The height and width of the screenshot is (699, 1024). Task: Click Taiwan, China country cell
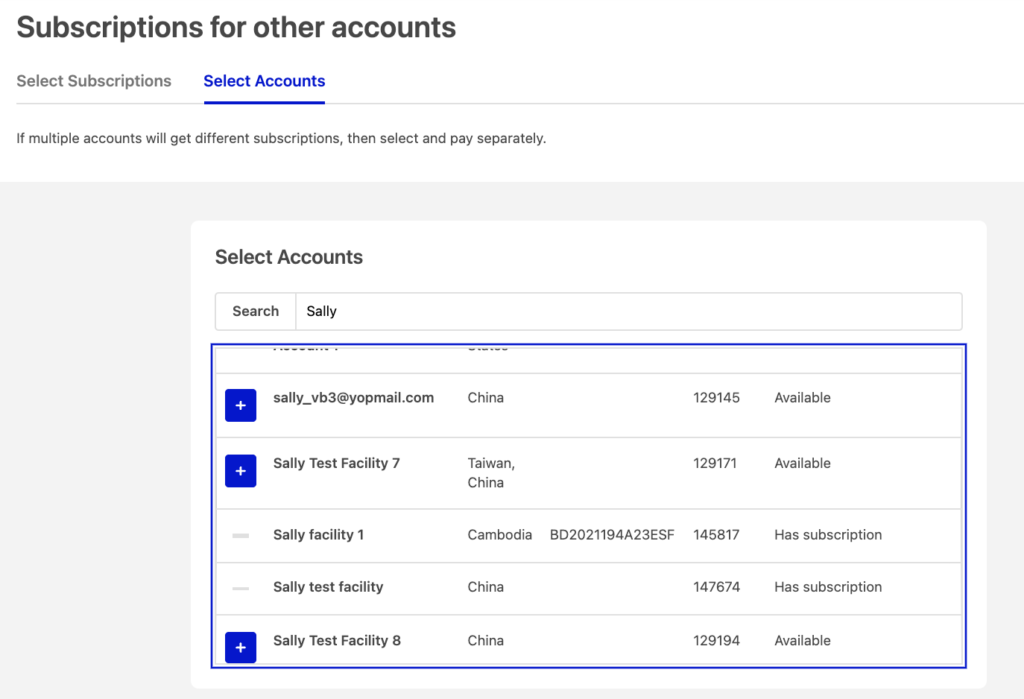491,473
